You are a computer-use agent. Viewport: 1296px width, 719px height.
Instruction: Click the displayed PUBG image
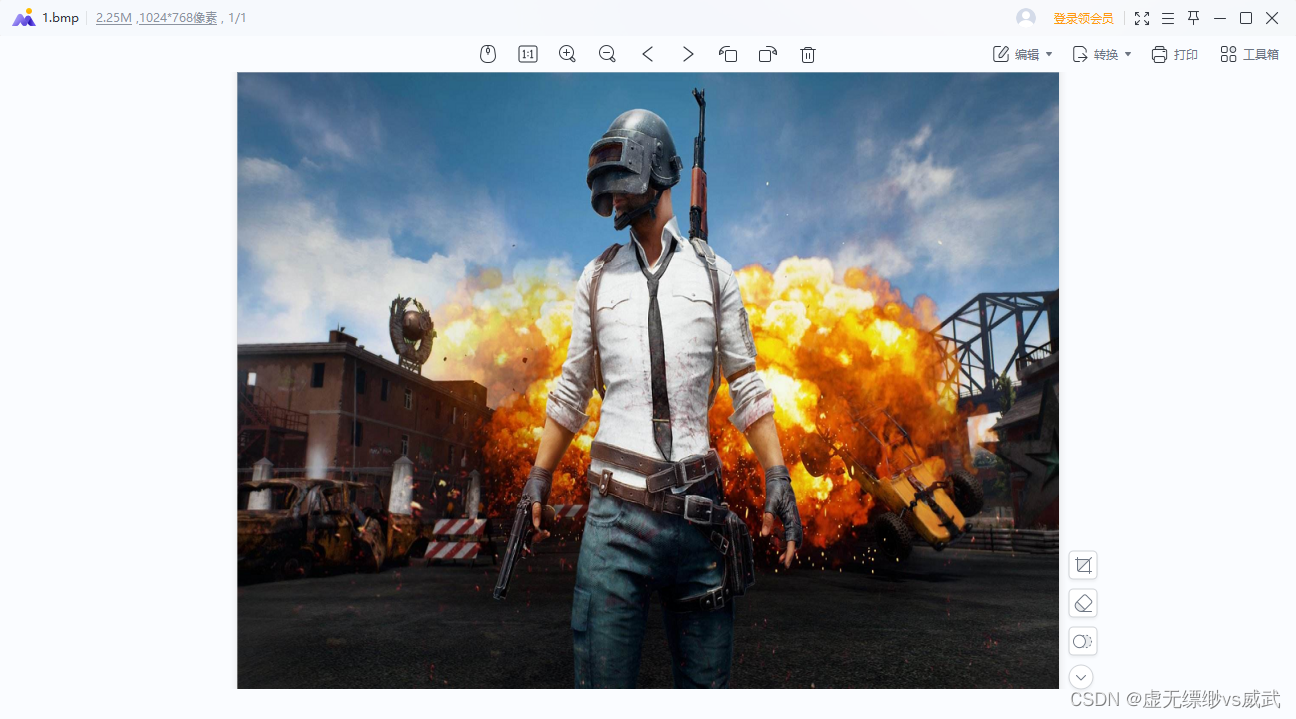[x=648, y=380]
